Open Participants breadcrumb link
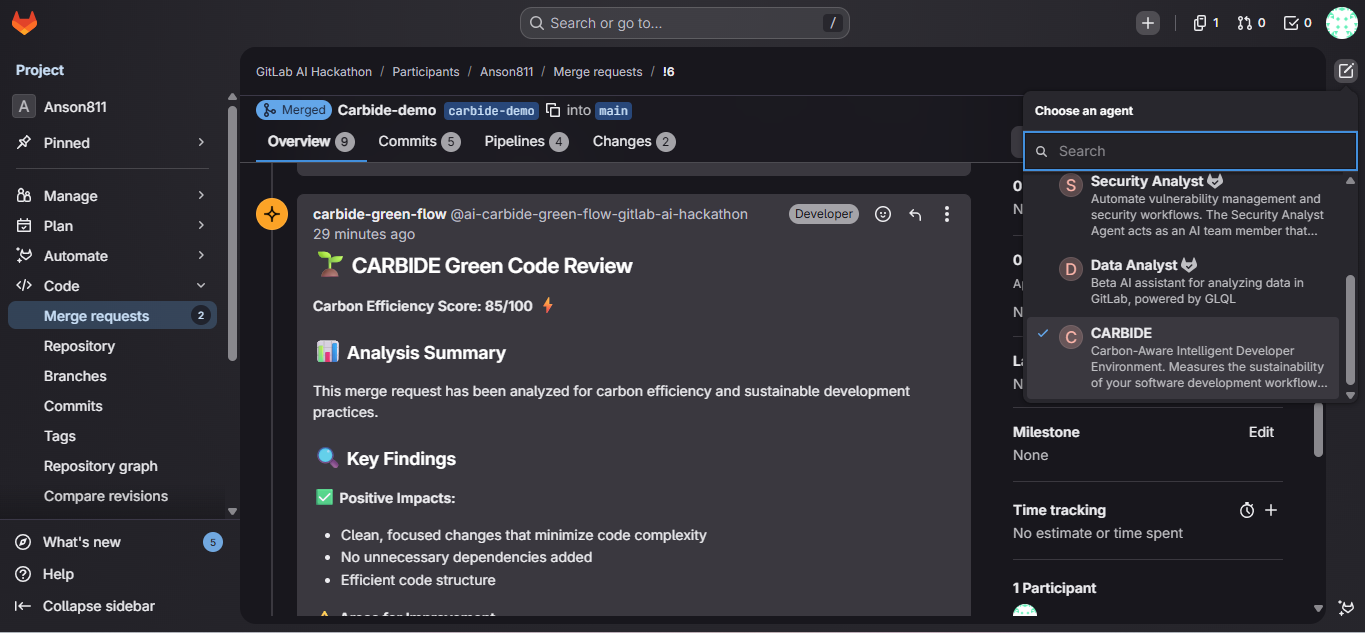Screen dimensions: 1365x633 (x=426, y=72)
